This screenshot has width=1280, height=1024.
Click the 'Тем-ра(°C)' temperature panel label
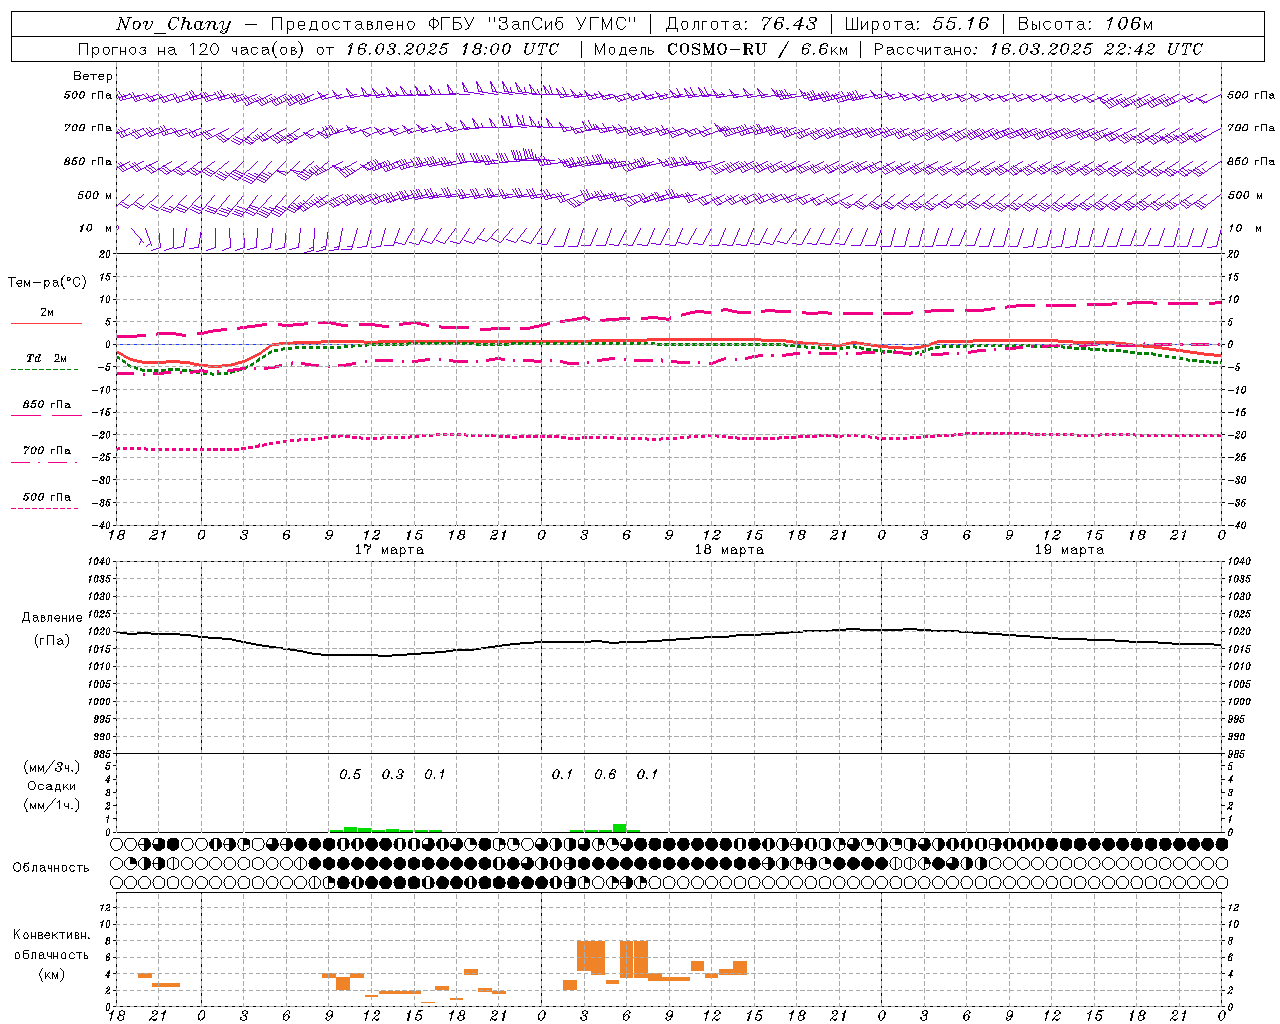47,283
